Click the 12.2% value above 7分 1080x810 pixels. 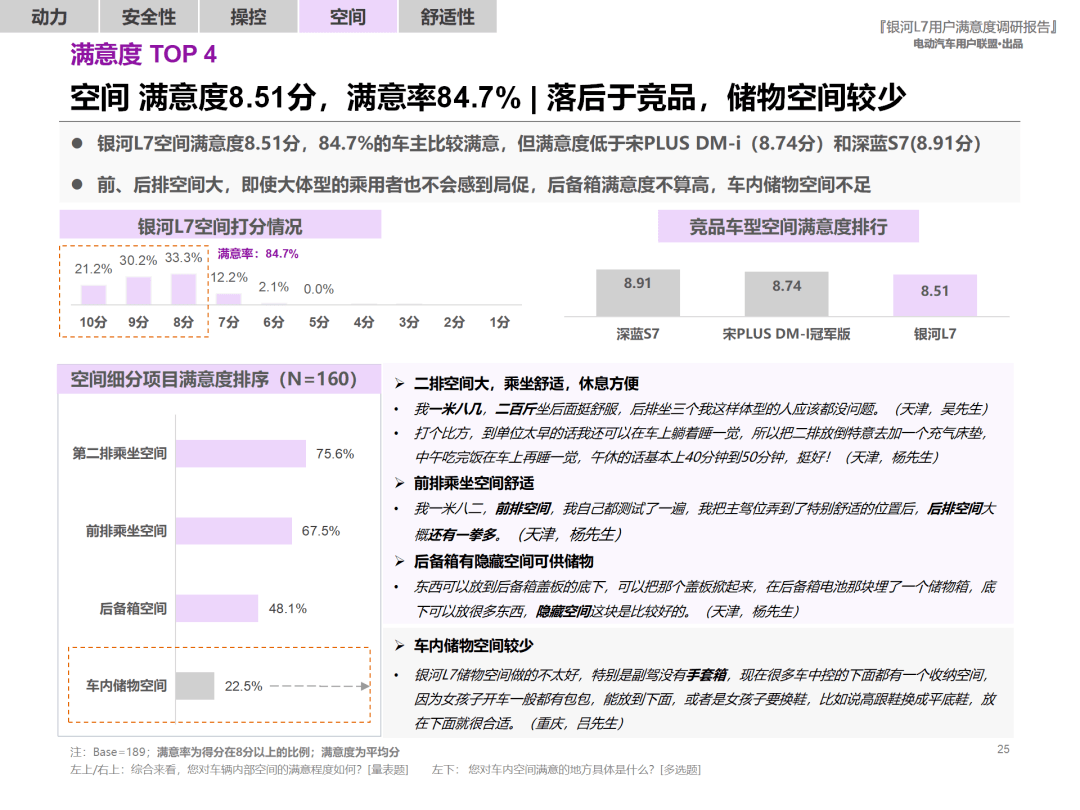coord(229,278)
